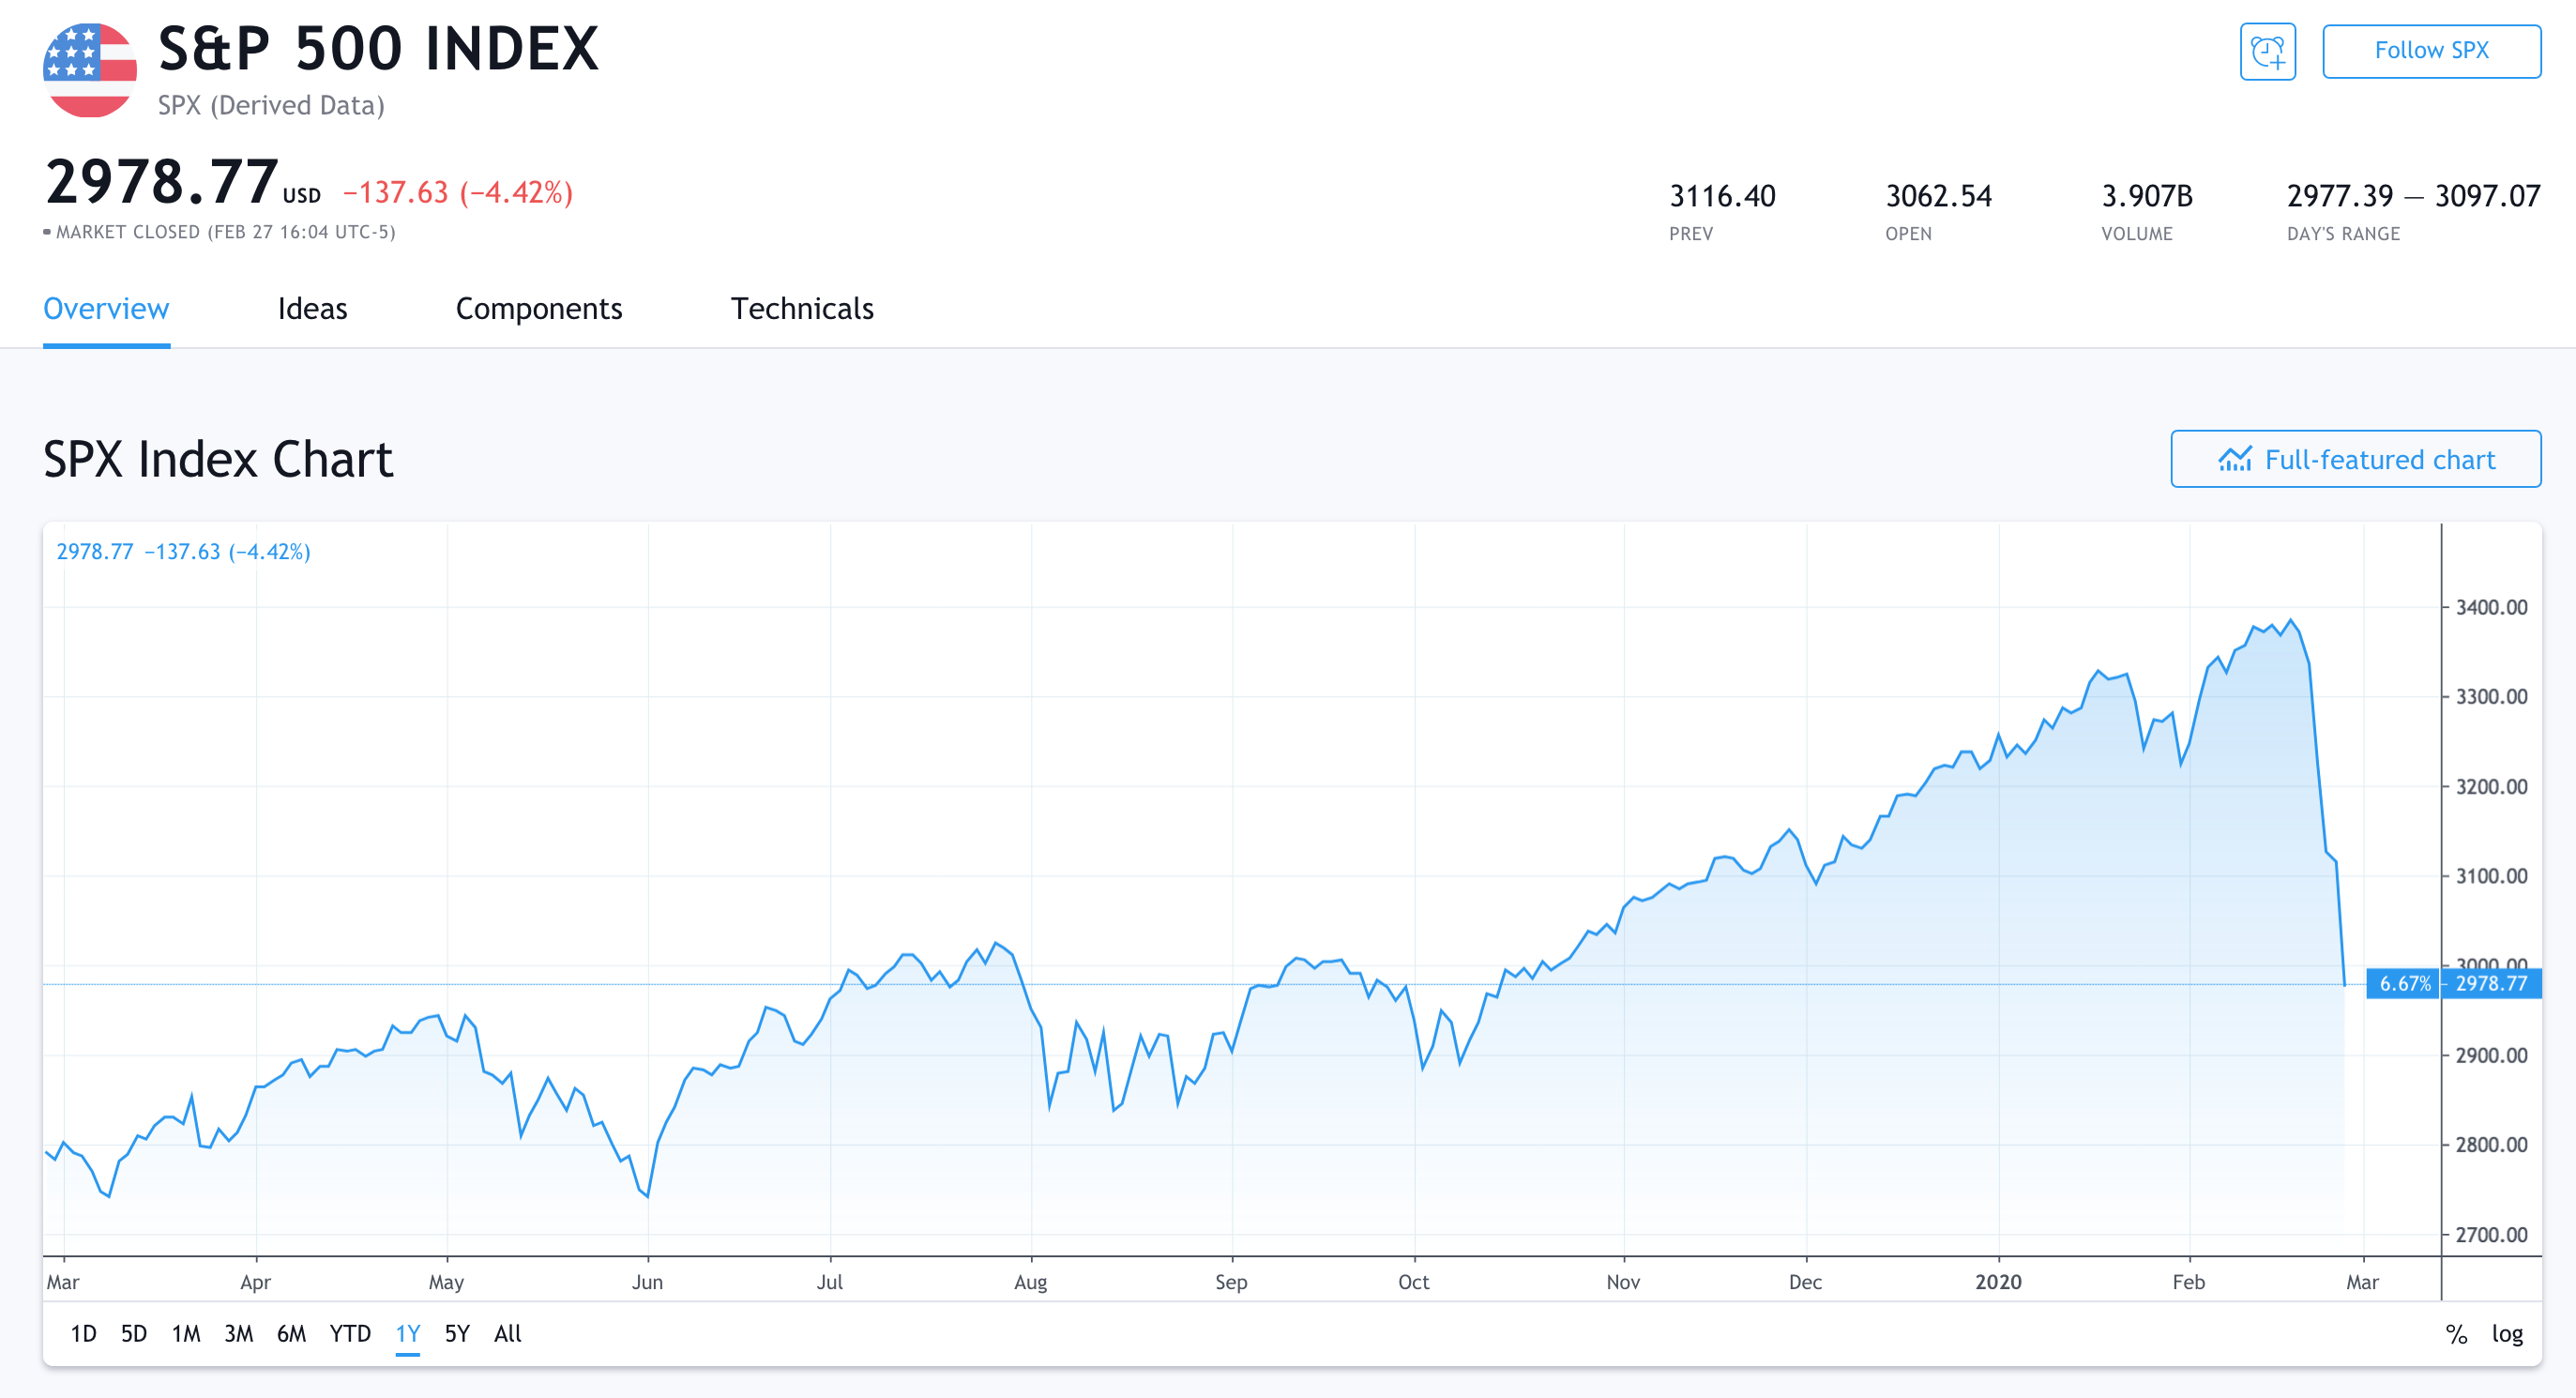
Task: Click the Dec label on time axis
Action: click(1805, 1281)
